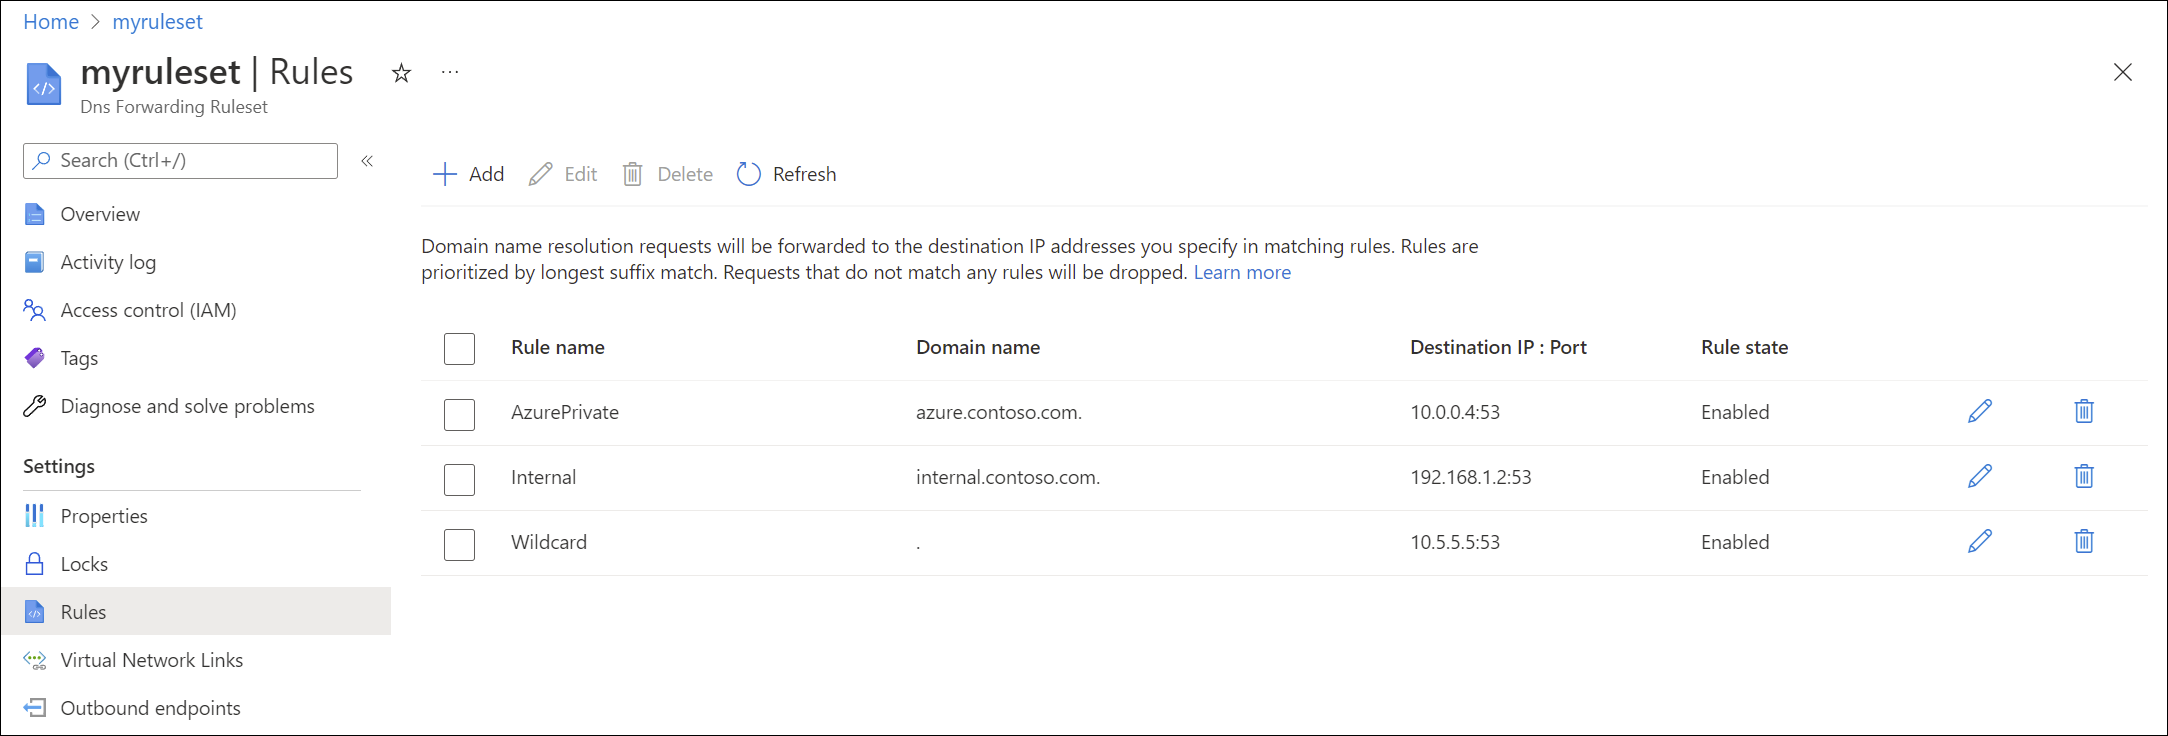Check the Internal rule checkbox
This screenshot has height=736, width=2168.
(459, 479)
